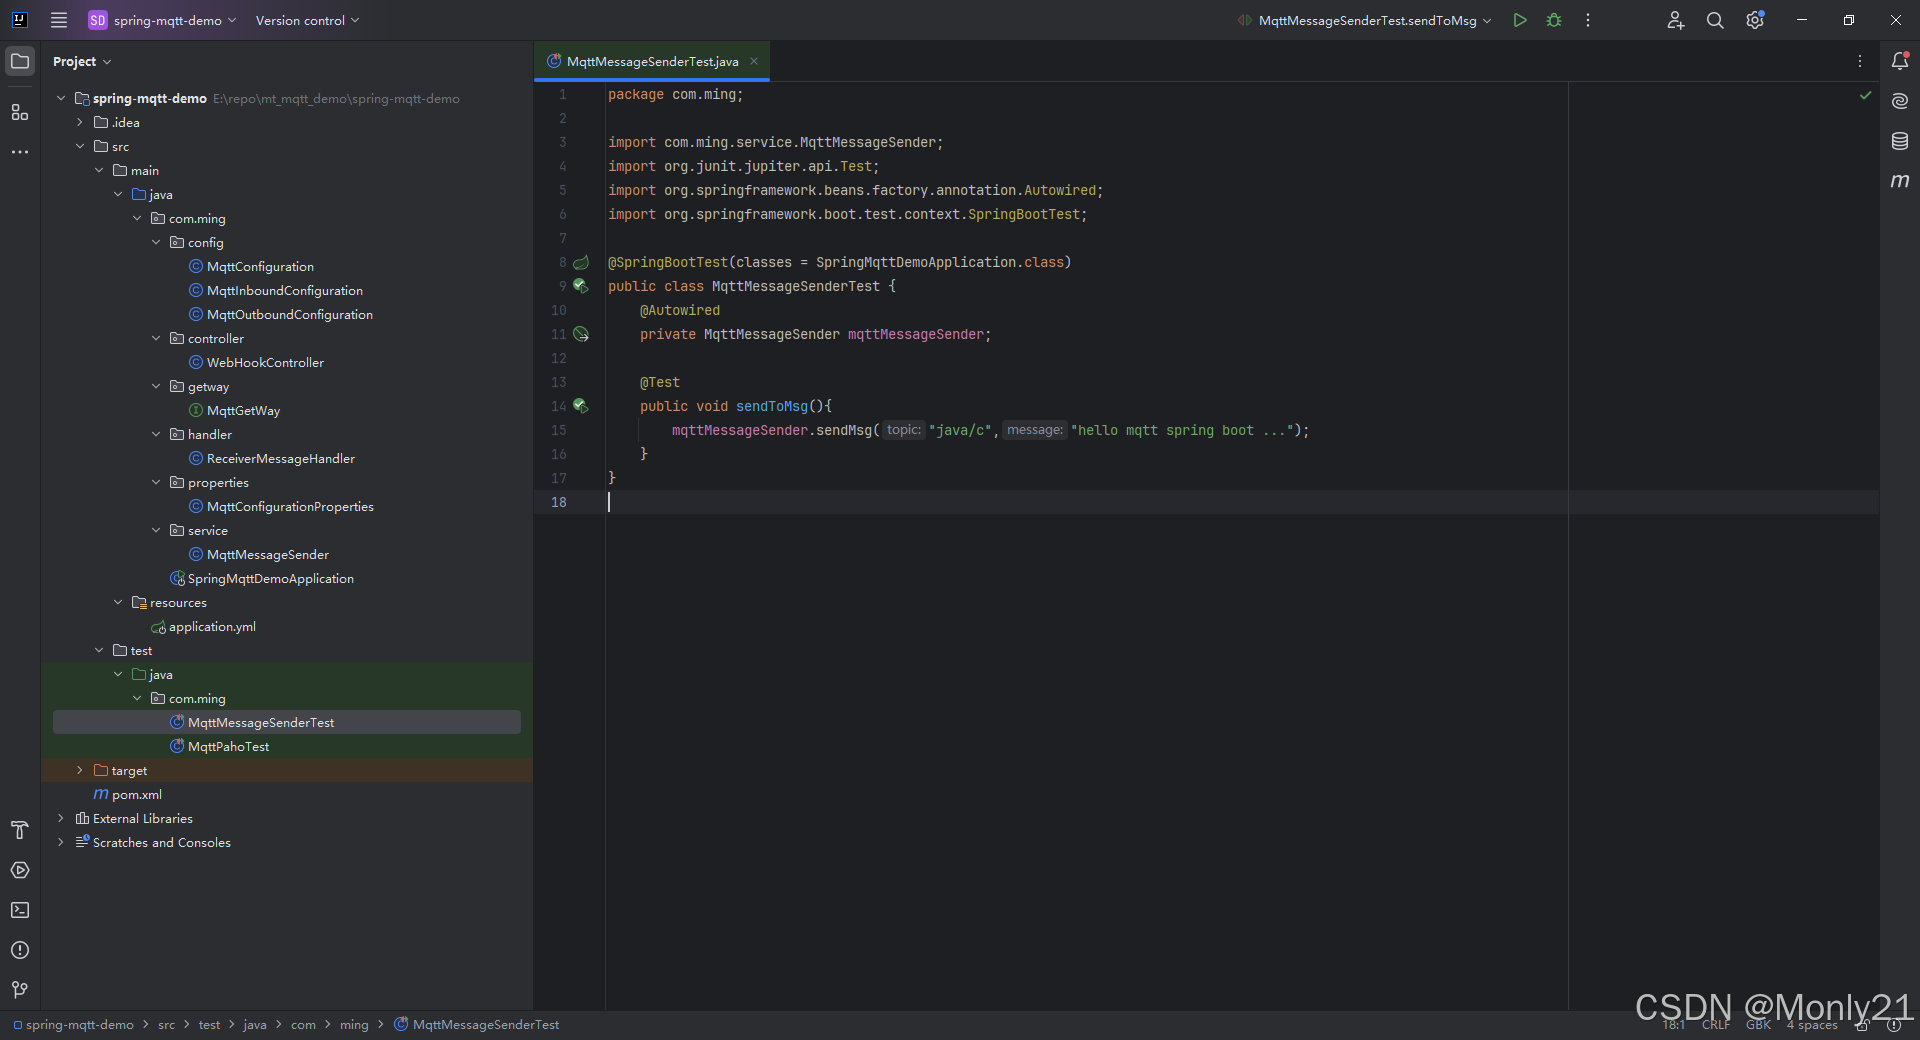Collapse the service package
The image size is (1920, 1040).
[156, 530]
